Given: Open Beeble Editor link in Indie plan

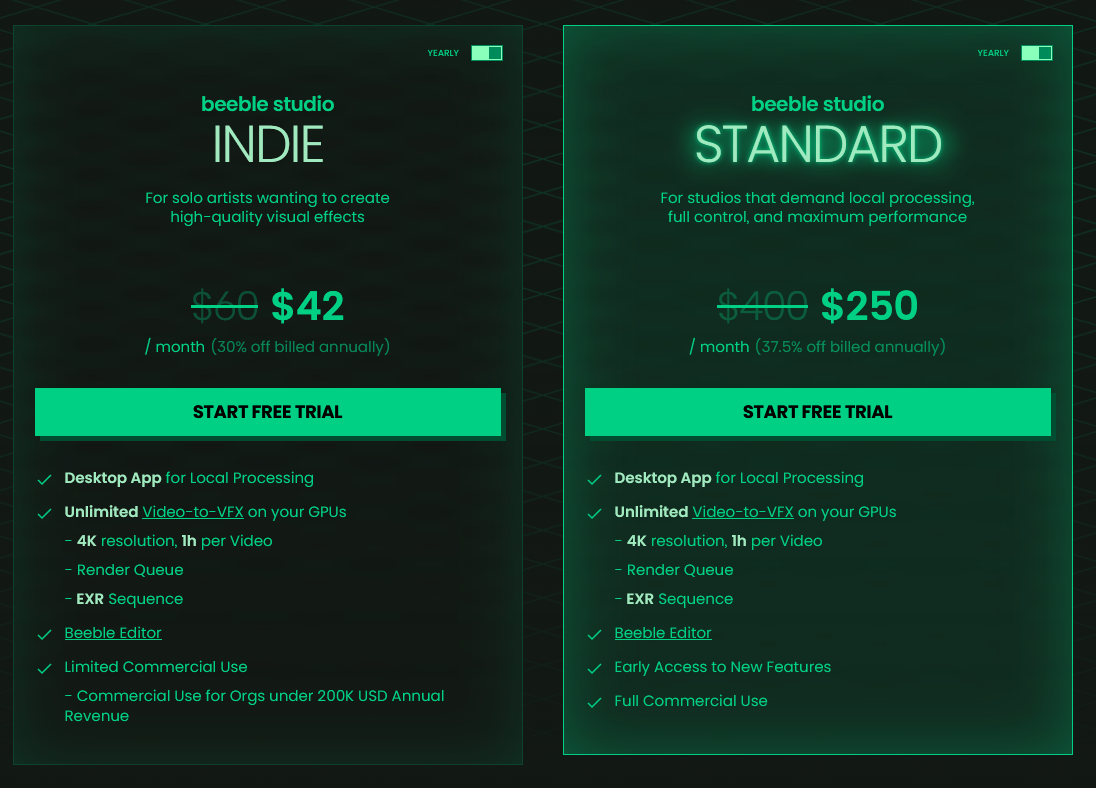Looking at the screenshot, I should click(113, 633).
